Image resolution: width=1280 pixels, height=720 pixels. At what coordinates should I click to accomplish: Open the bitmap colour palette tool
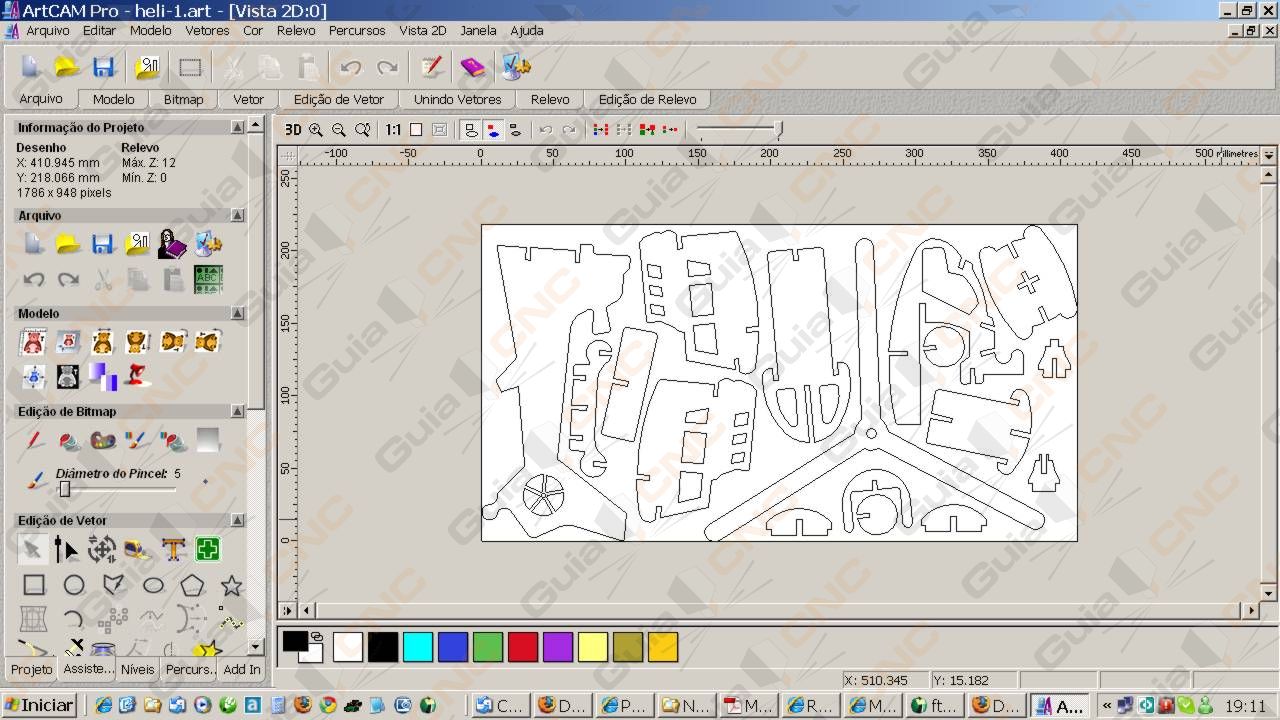102,440
